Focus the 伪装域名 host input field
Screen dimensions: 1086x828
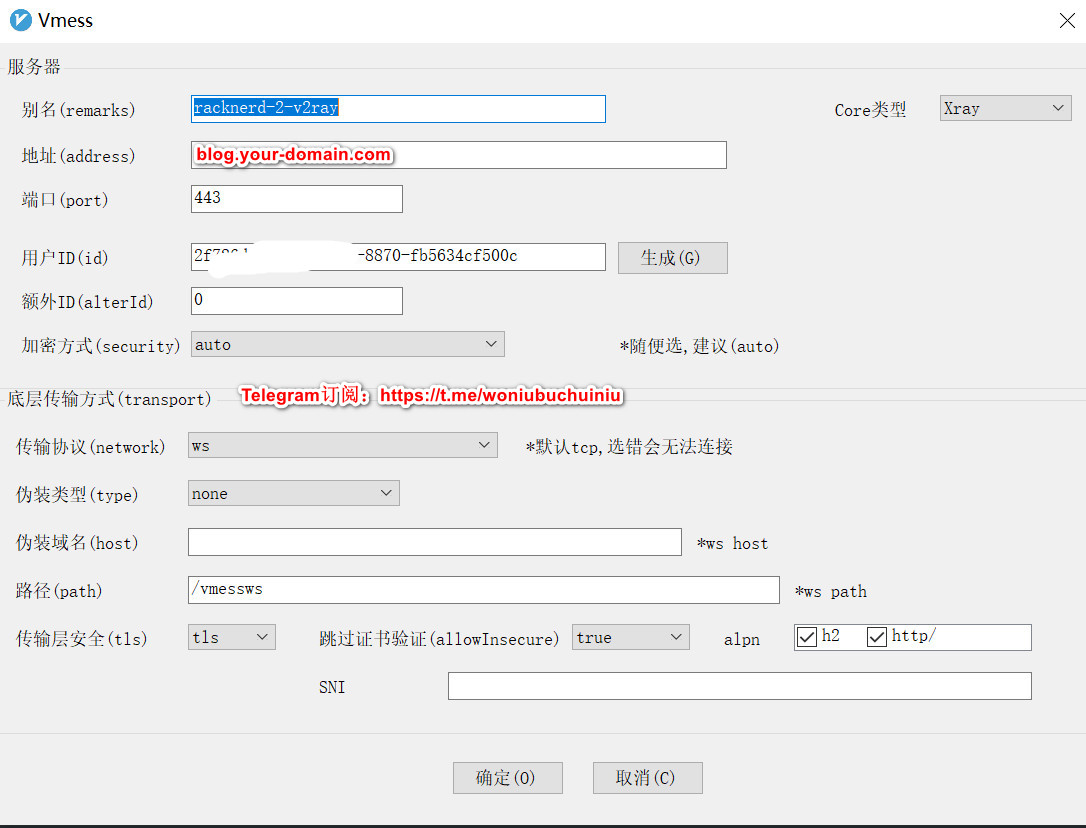pyautogui.click(x=434, y=542)
